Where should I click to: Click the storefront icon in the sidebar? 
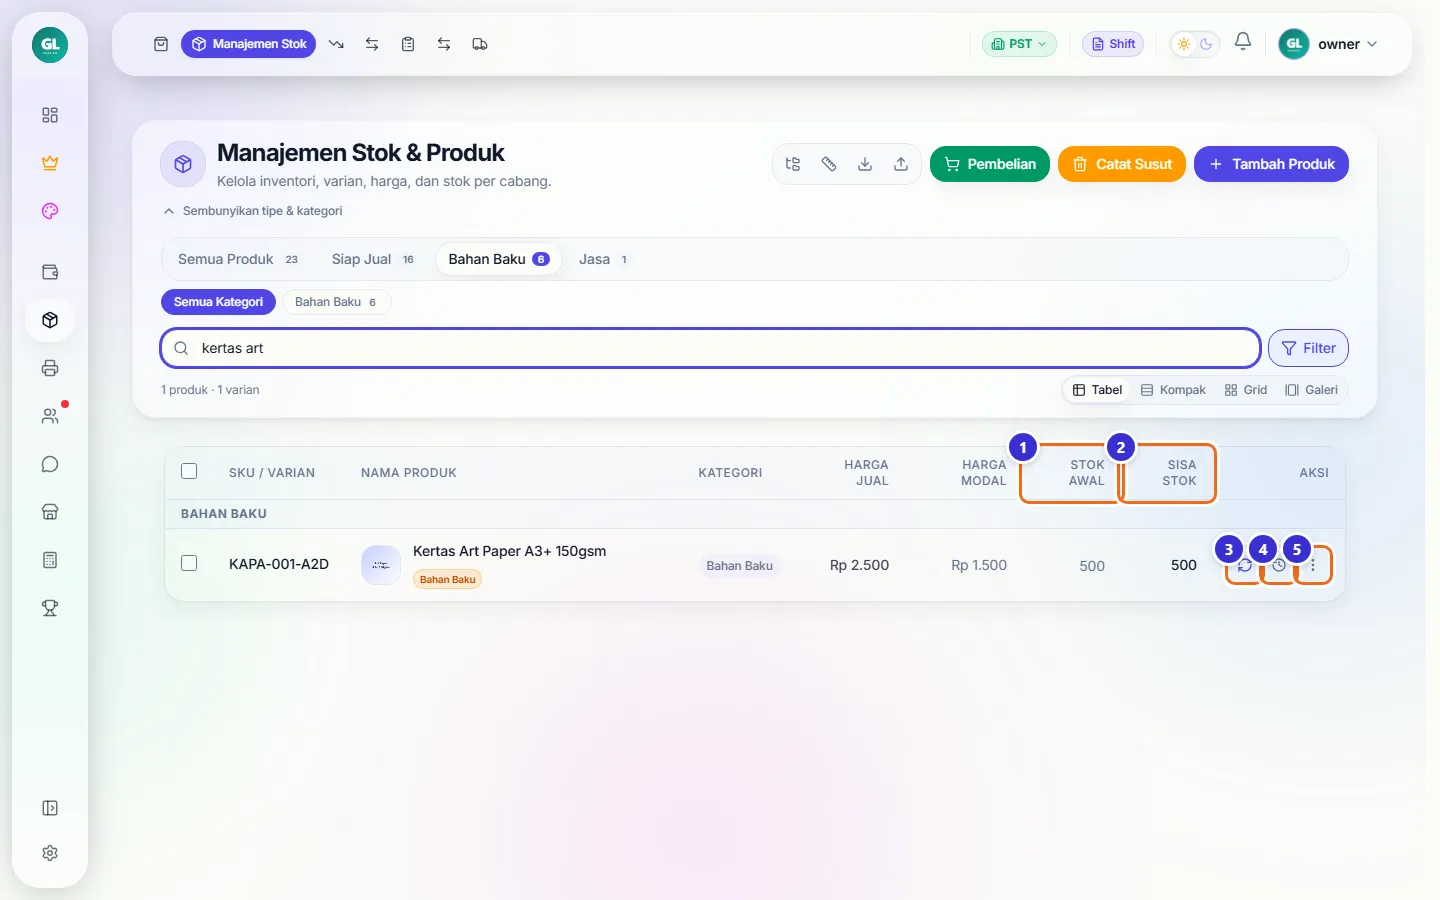point(50,512)
